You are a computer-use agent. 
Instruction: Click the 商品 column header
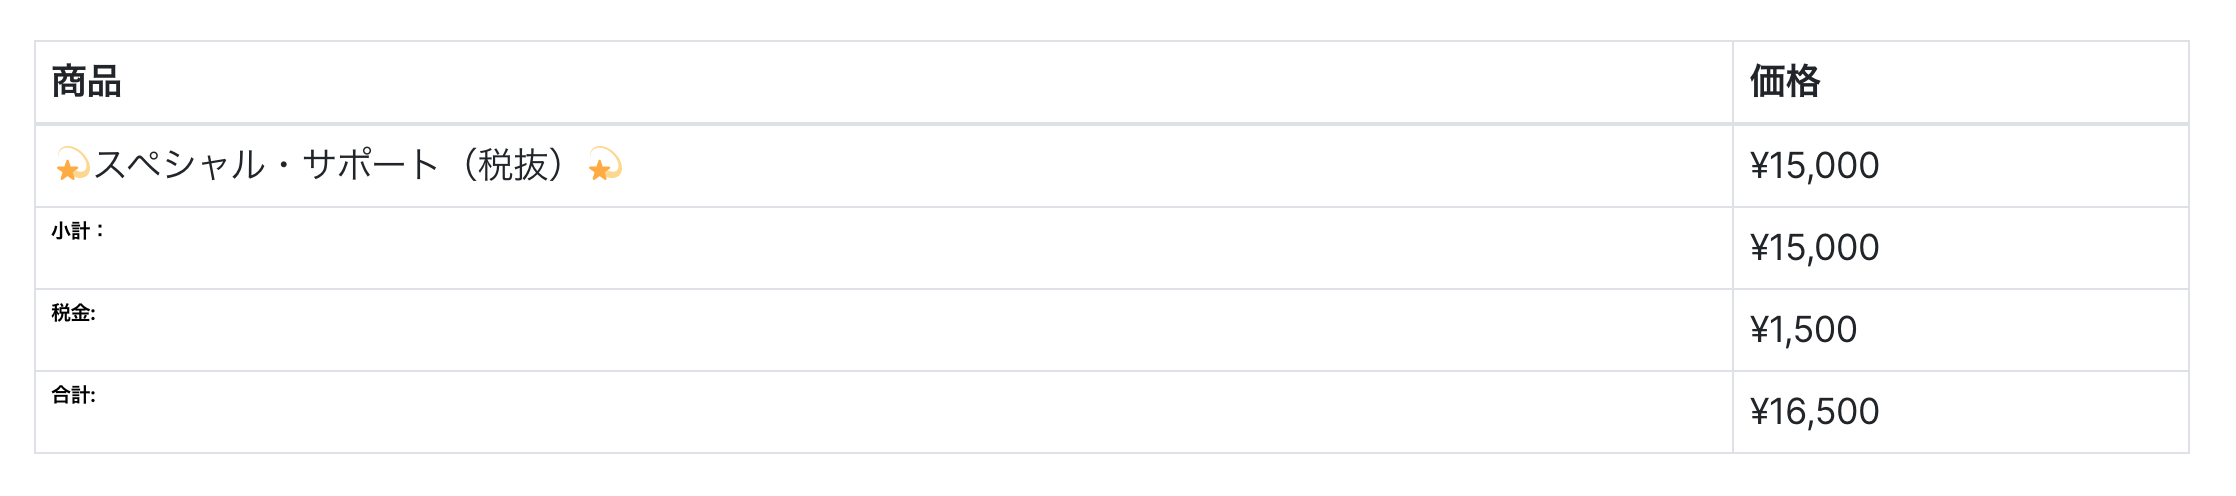pos(86,81)
